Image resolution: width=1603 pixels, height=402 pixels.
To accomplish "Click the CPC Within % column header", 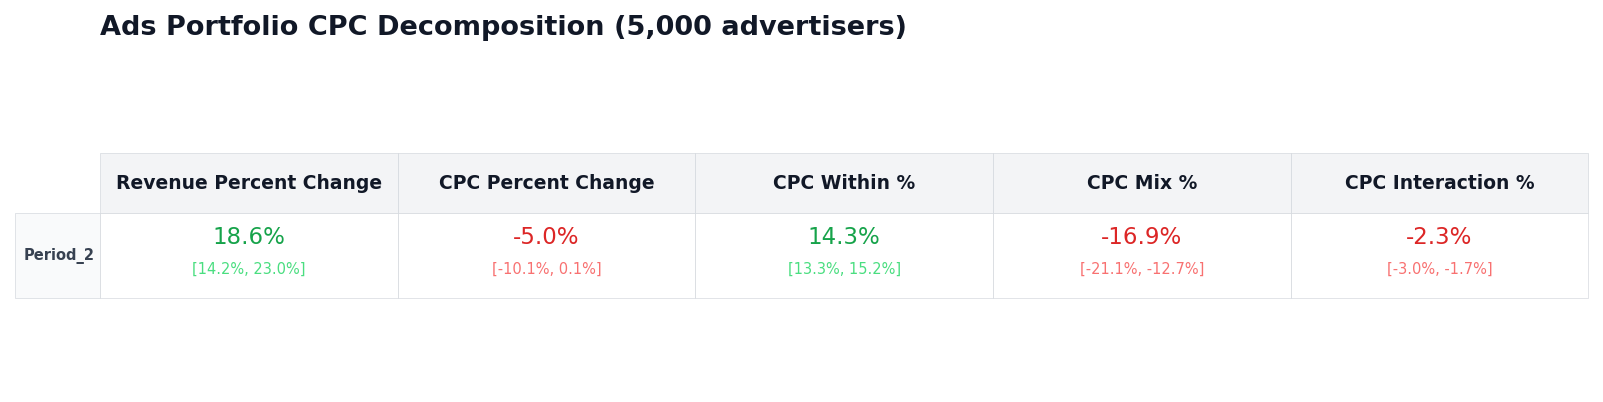I will [x=844, y=183].
